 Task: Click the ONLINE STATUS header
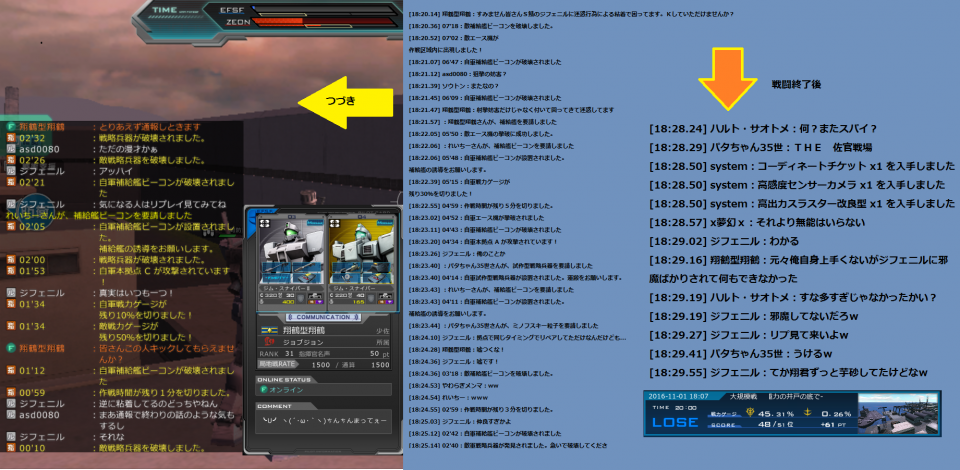point(284,379)
